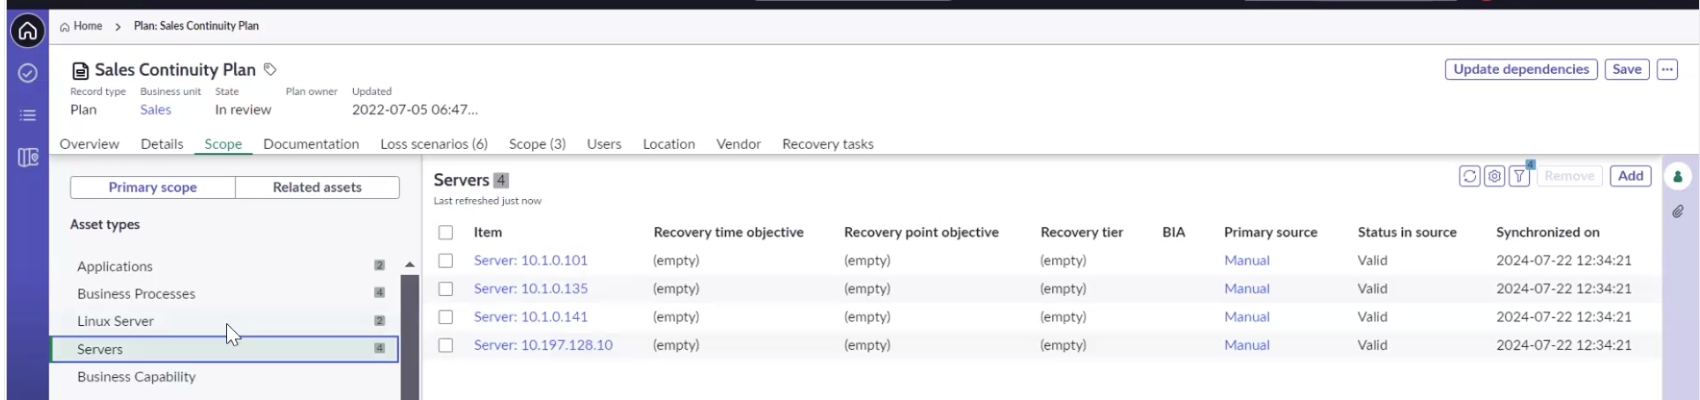The width and height of the screenshot is (1700, 400).
Task: Open the user presence icon on right
Action: point(1678,177)
